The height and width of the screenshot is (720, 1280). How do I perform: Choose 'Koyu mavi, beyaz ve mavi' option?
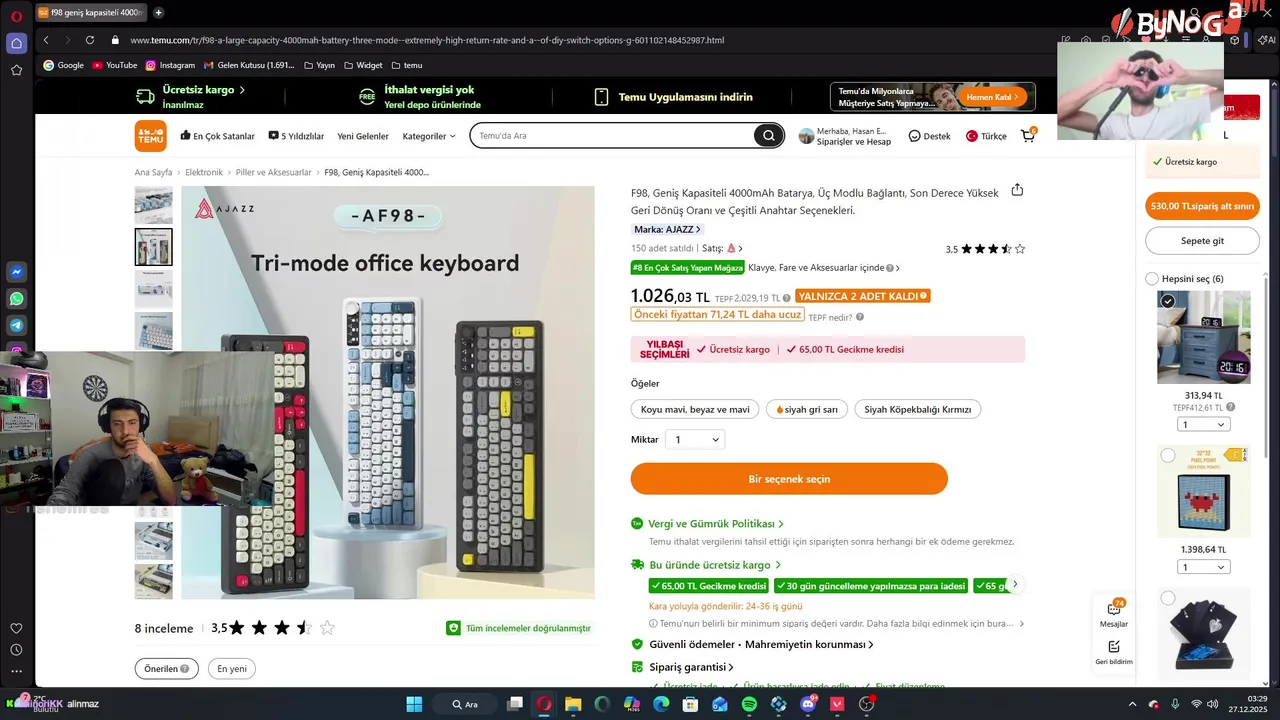point(695,409)
